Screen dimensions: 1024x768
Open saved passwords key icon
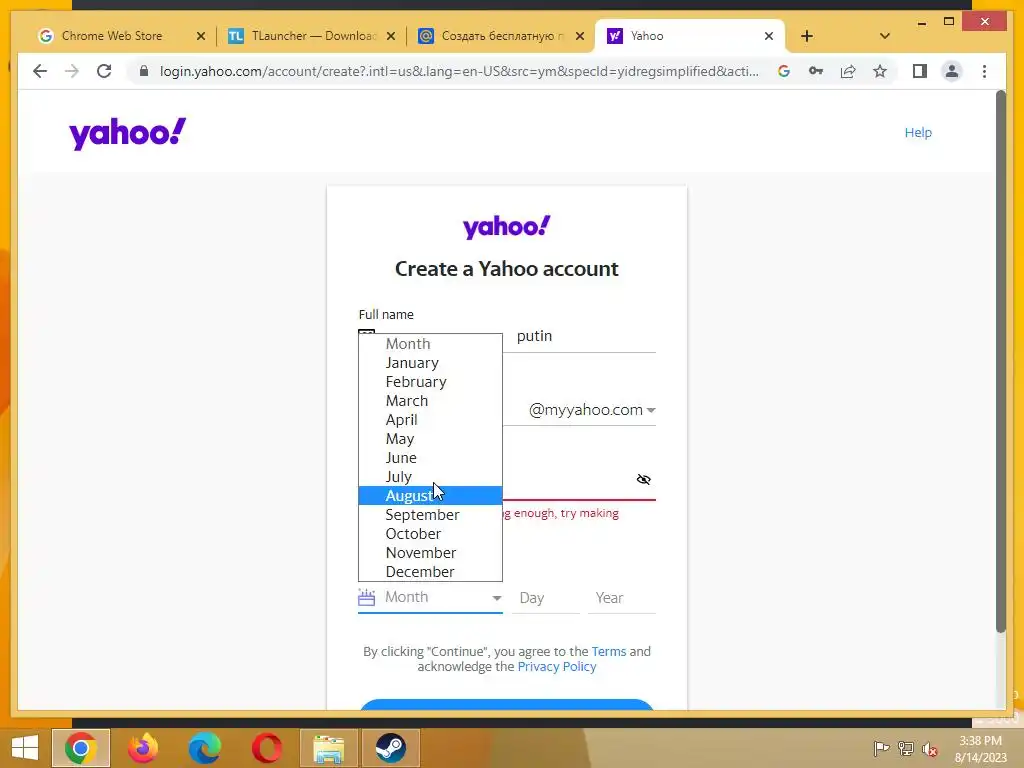coord(816,71)
